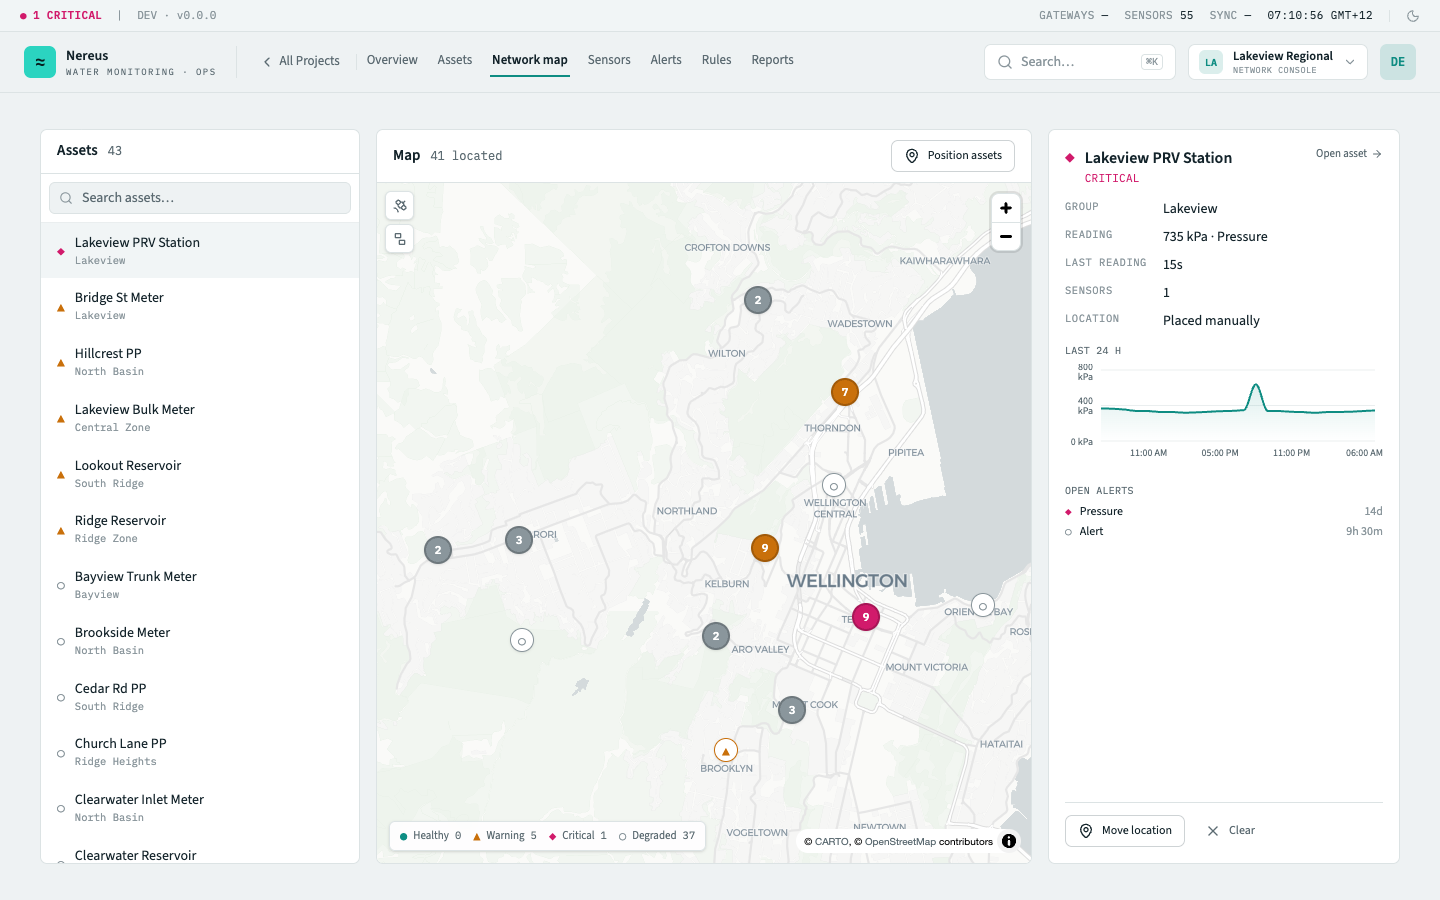Click the arrow icon after Open asset

pos(1377,154)
